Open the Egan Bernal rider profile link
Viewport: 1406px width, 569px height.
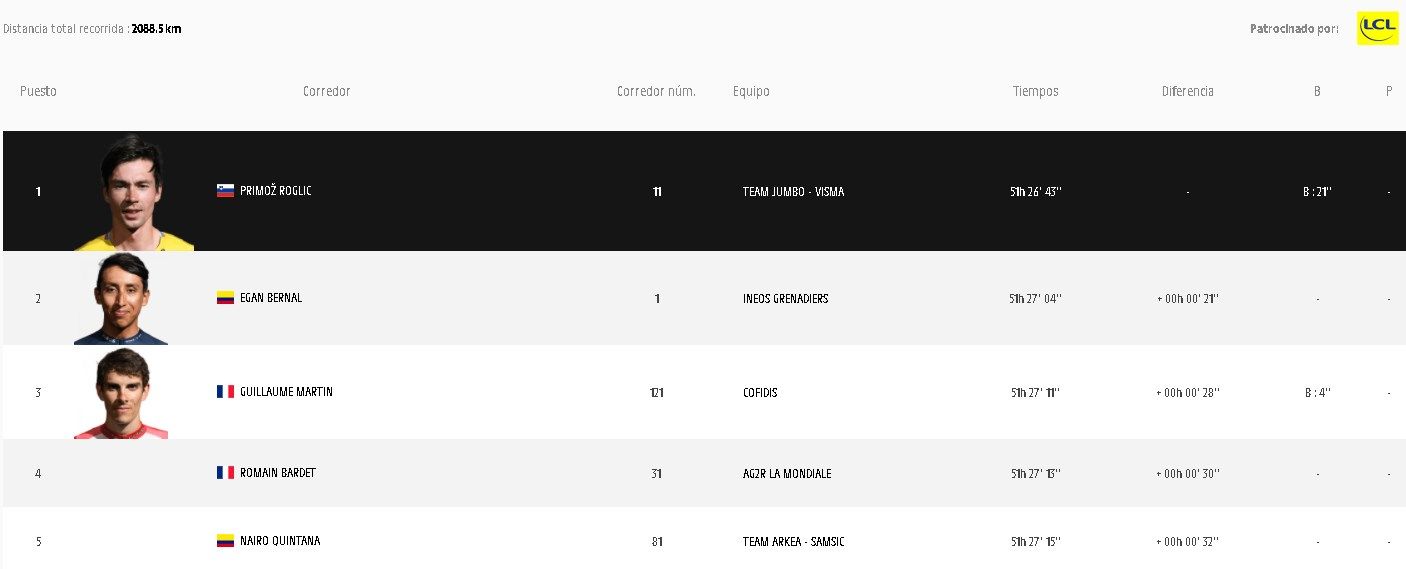coord(271,298)
